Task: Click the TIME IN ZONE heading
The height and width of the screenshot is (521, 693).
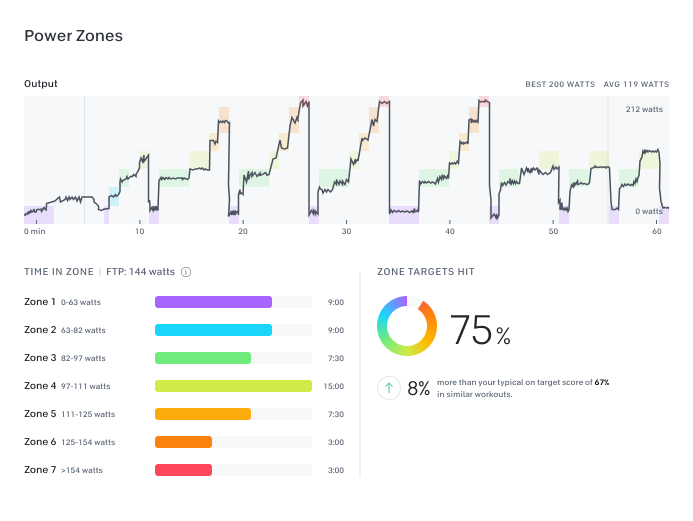Action: 58,271
